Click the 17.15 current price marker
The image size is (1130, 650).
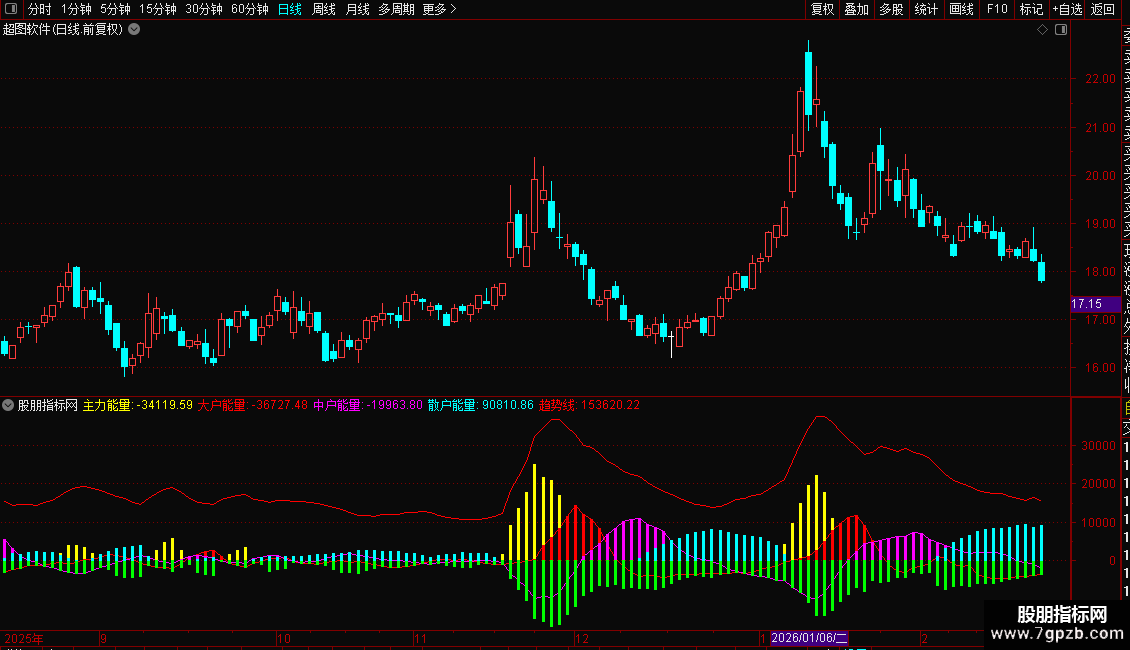(x=1095, y=304)
